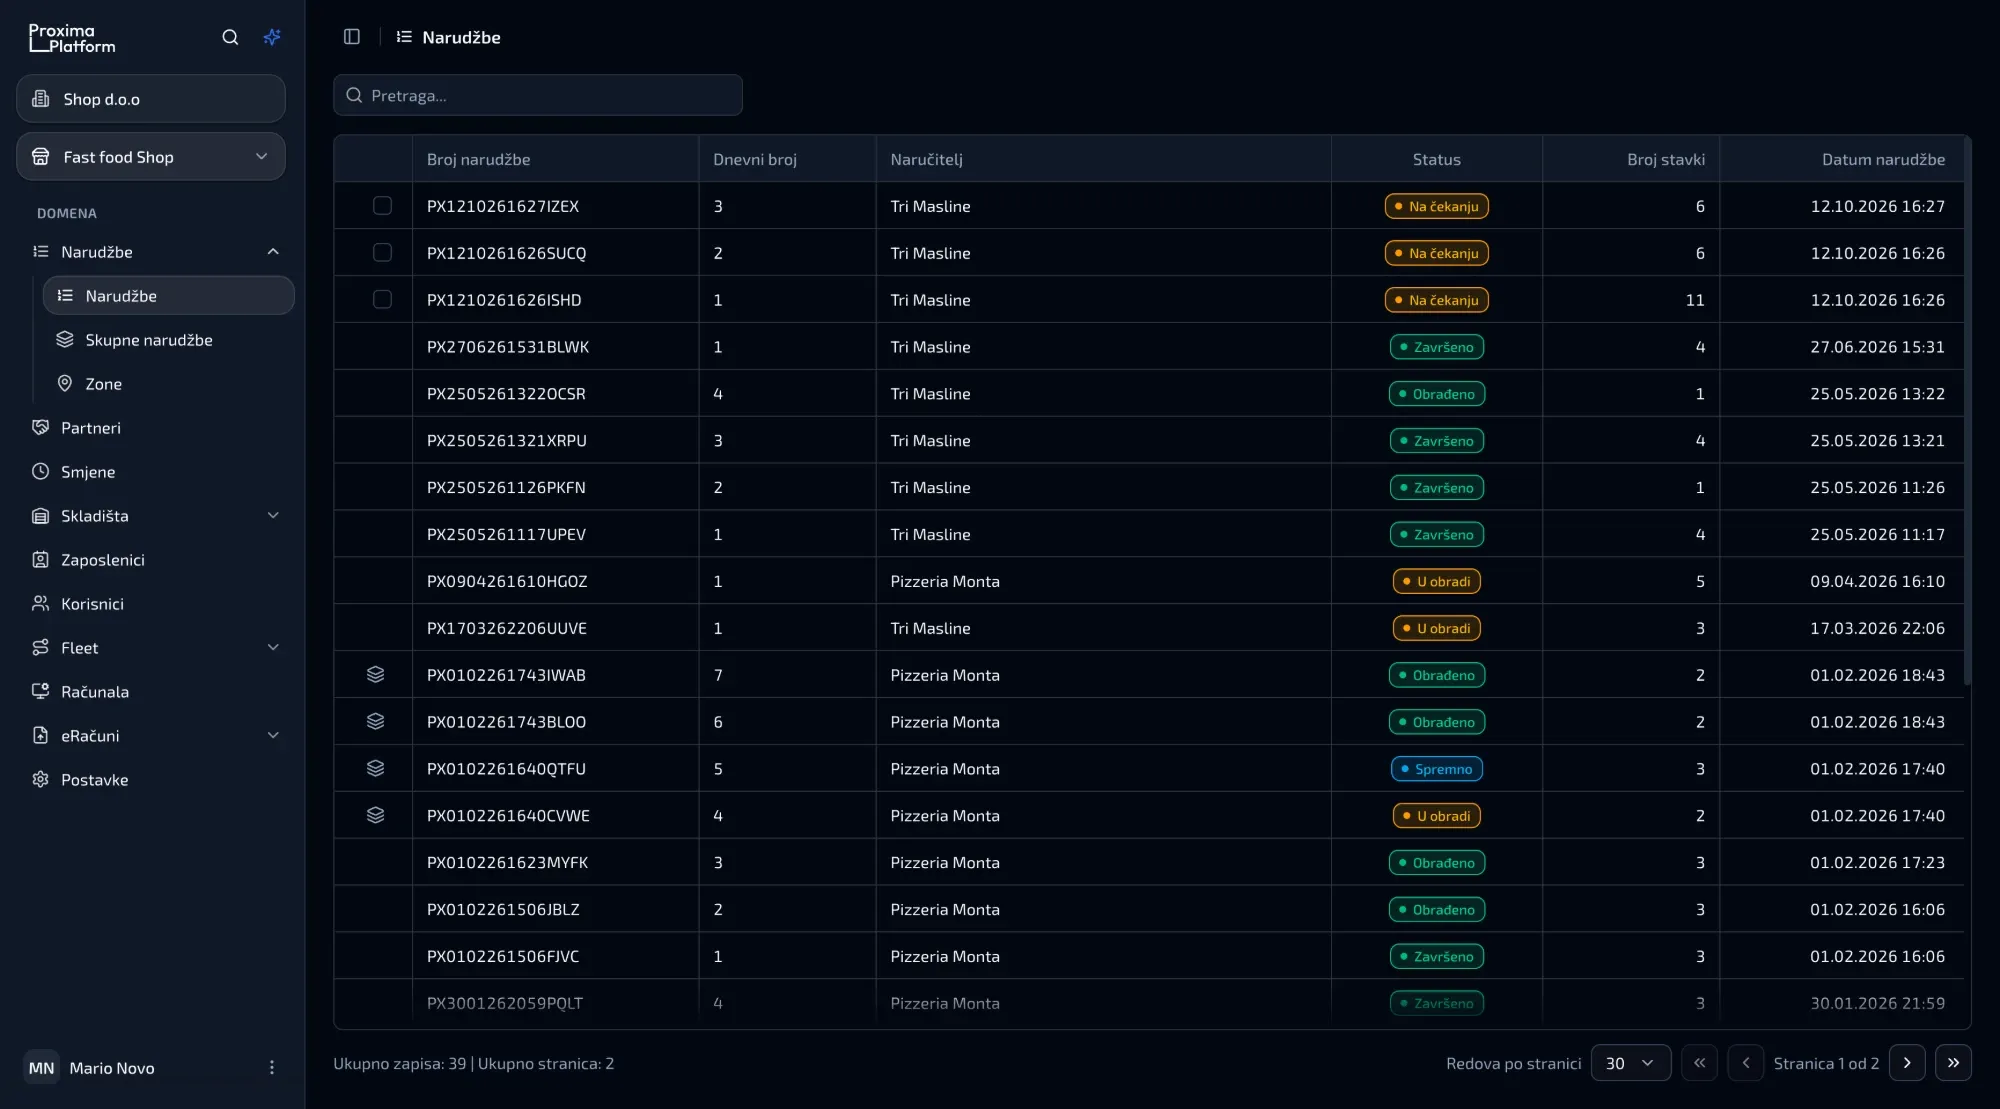This screenshot has height=1109, width=2000.
Task: Click the sparkle AI assistant icon
Action: (x=272, y=37)
